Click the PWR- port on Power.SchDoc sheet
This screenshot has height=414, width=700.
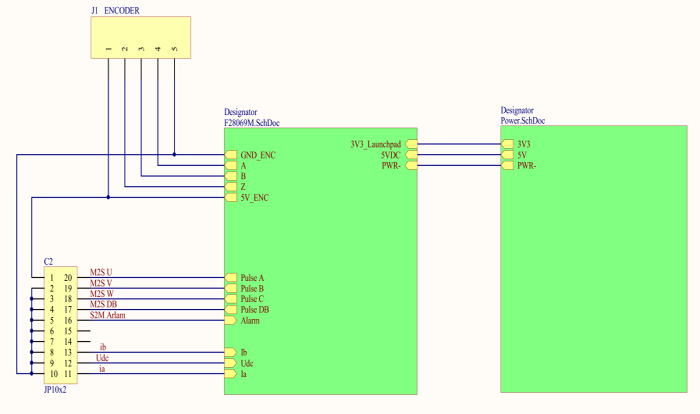[x=508, y=166]
